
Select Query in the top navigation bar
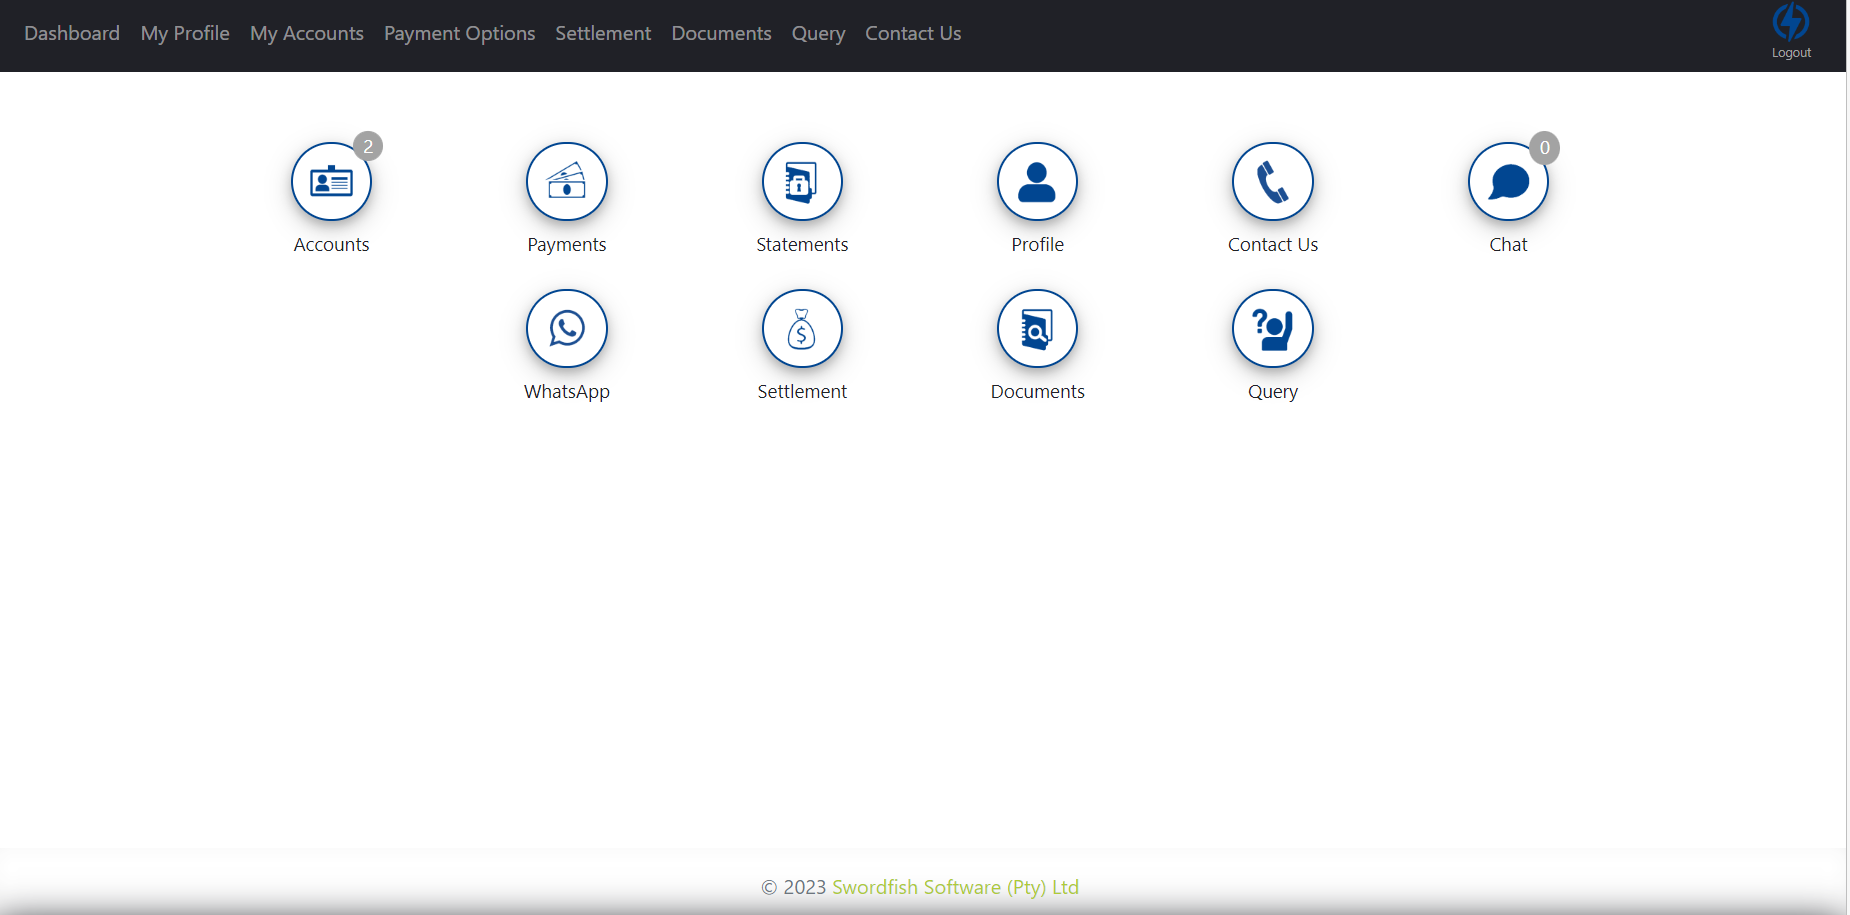818,33
